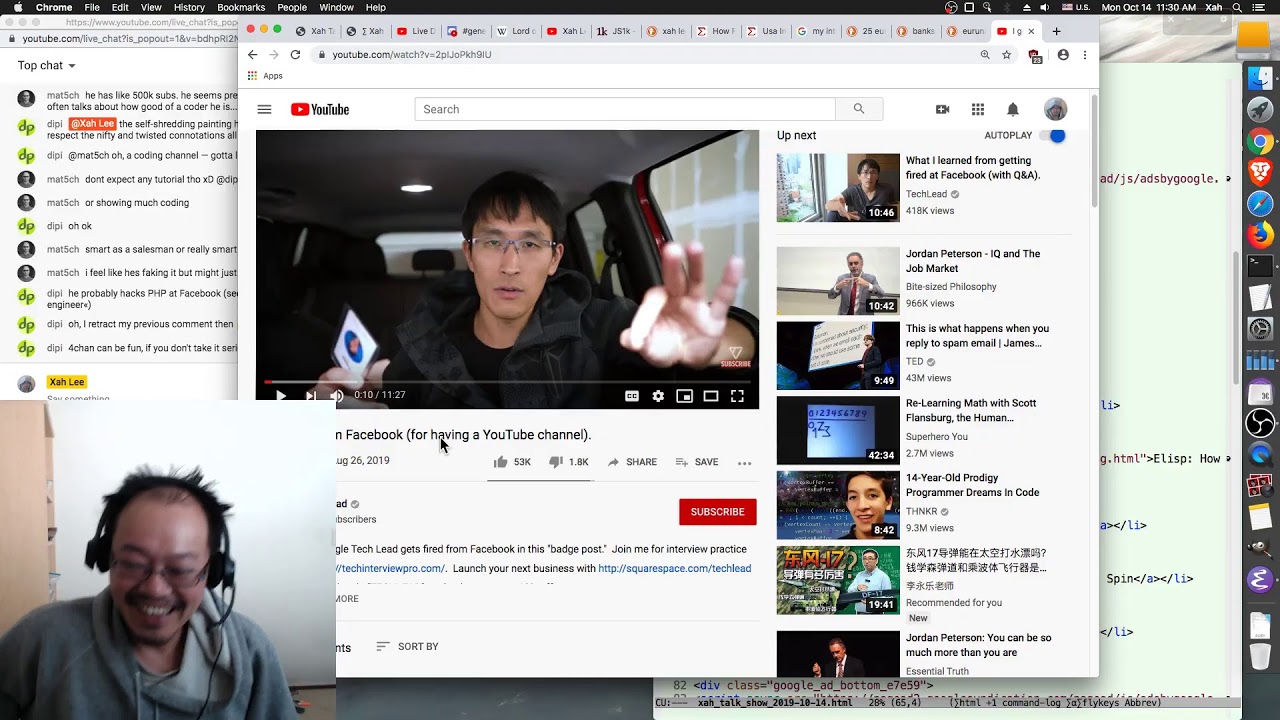The image size is (1280, 720).
Task: Switch to the Live D tab
Action: (x=416, y=31)
